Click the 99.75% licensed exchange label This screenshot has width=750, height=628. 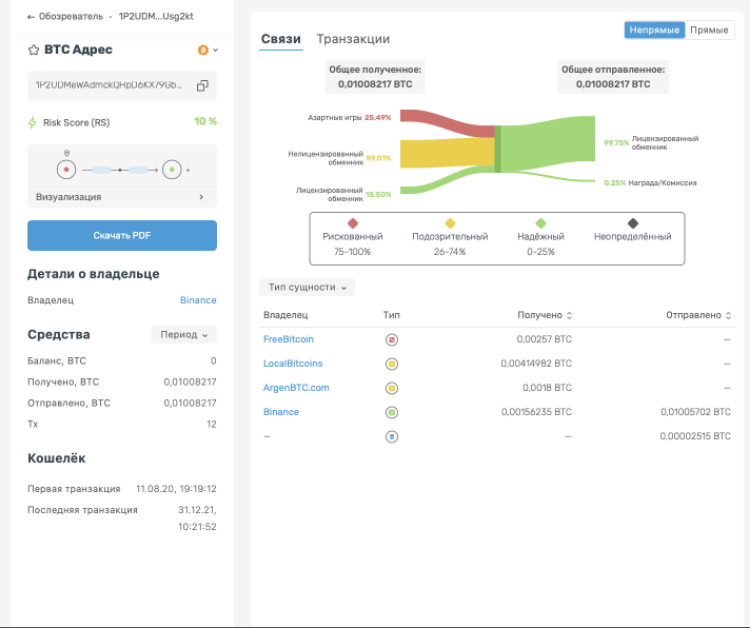[x=616, y=143]
